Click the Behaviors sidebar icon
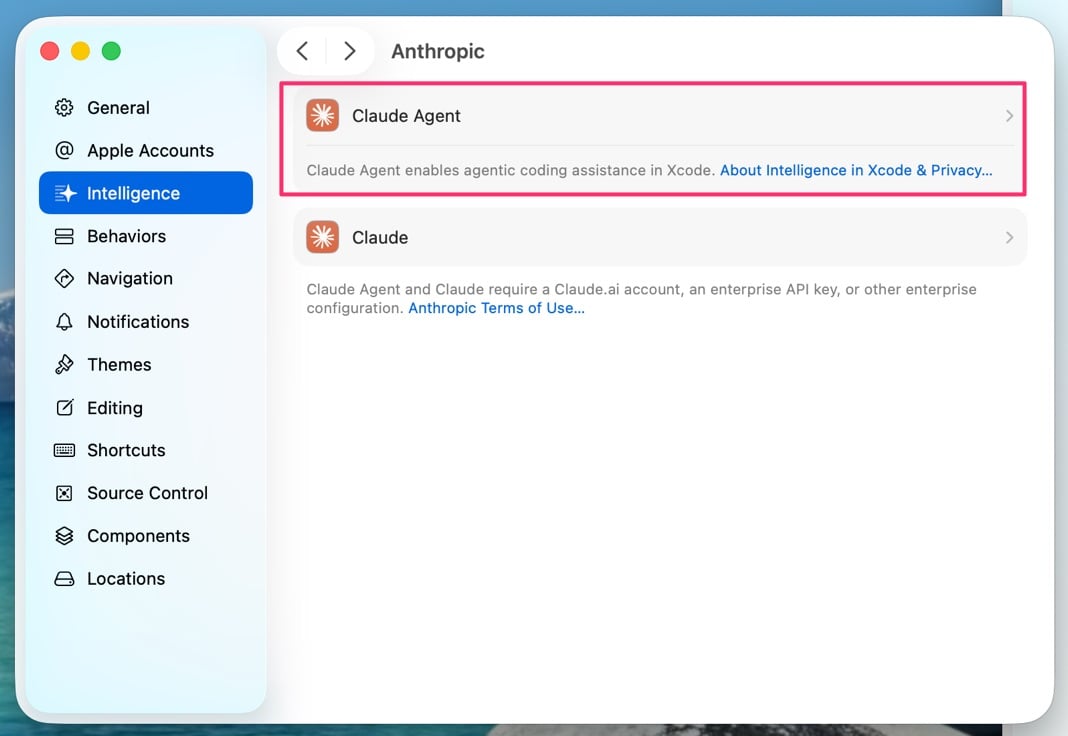The height and width of the screenshot is (736, 1068). tap(64, 237)
